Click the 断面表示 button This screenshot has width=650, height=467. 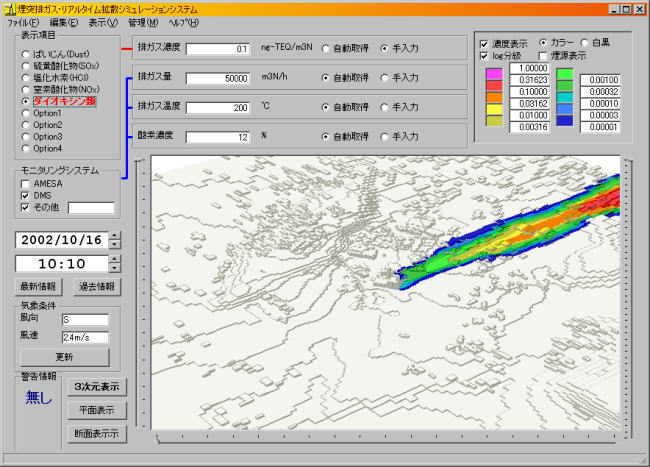pyautogui.click(x=96, y=434)
